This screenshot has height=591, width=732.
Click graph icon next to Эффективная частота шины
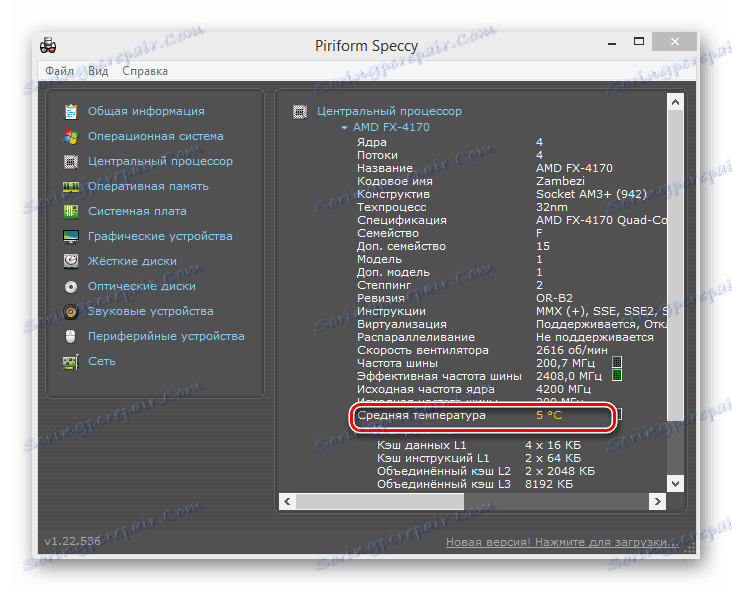[617, 376]
